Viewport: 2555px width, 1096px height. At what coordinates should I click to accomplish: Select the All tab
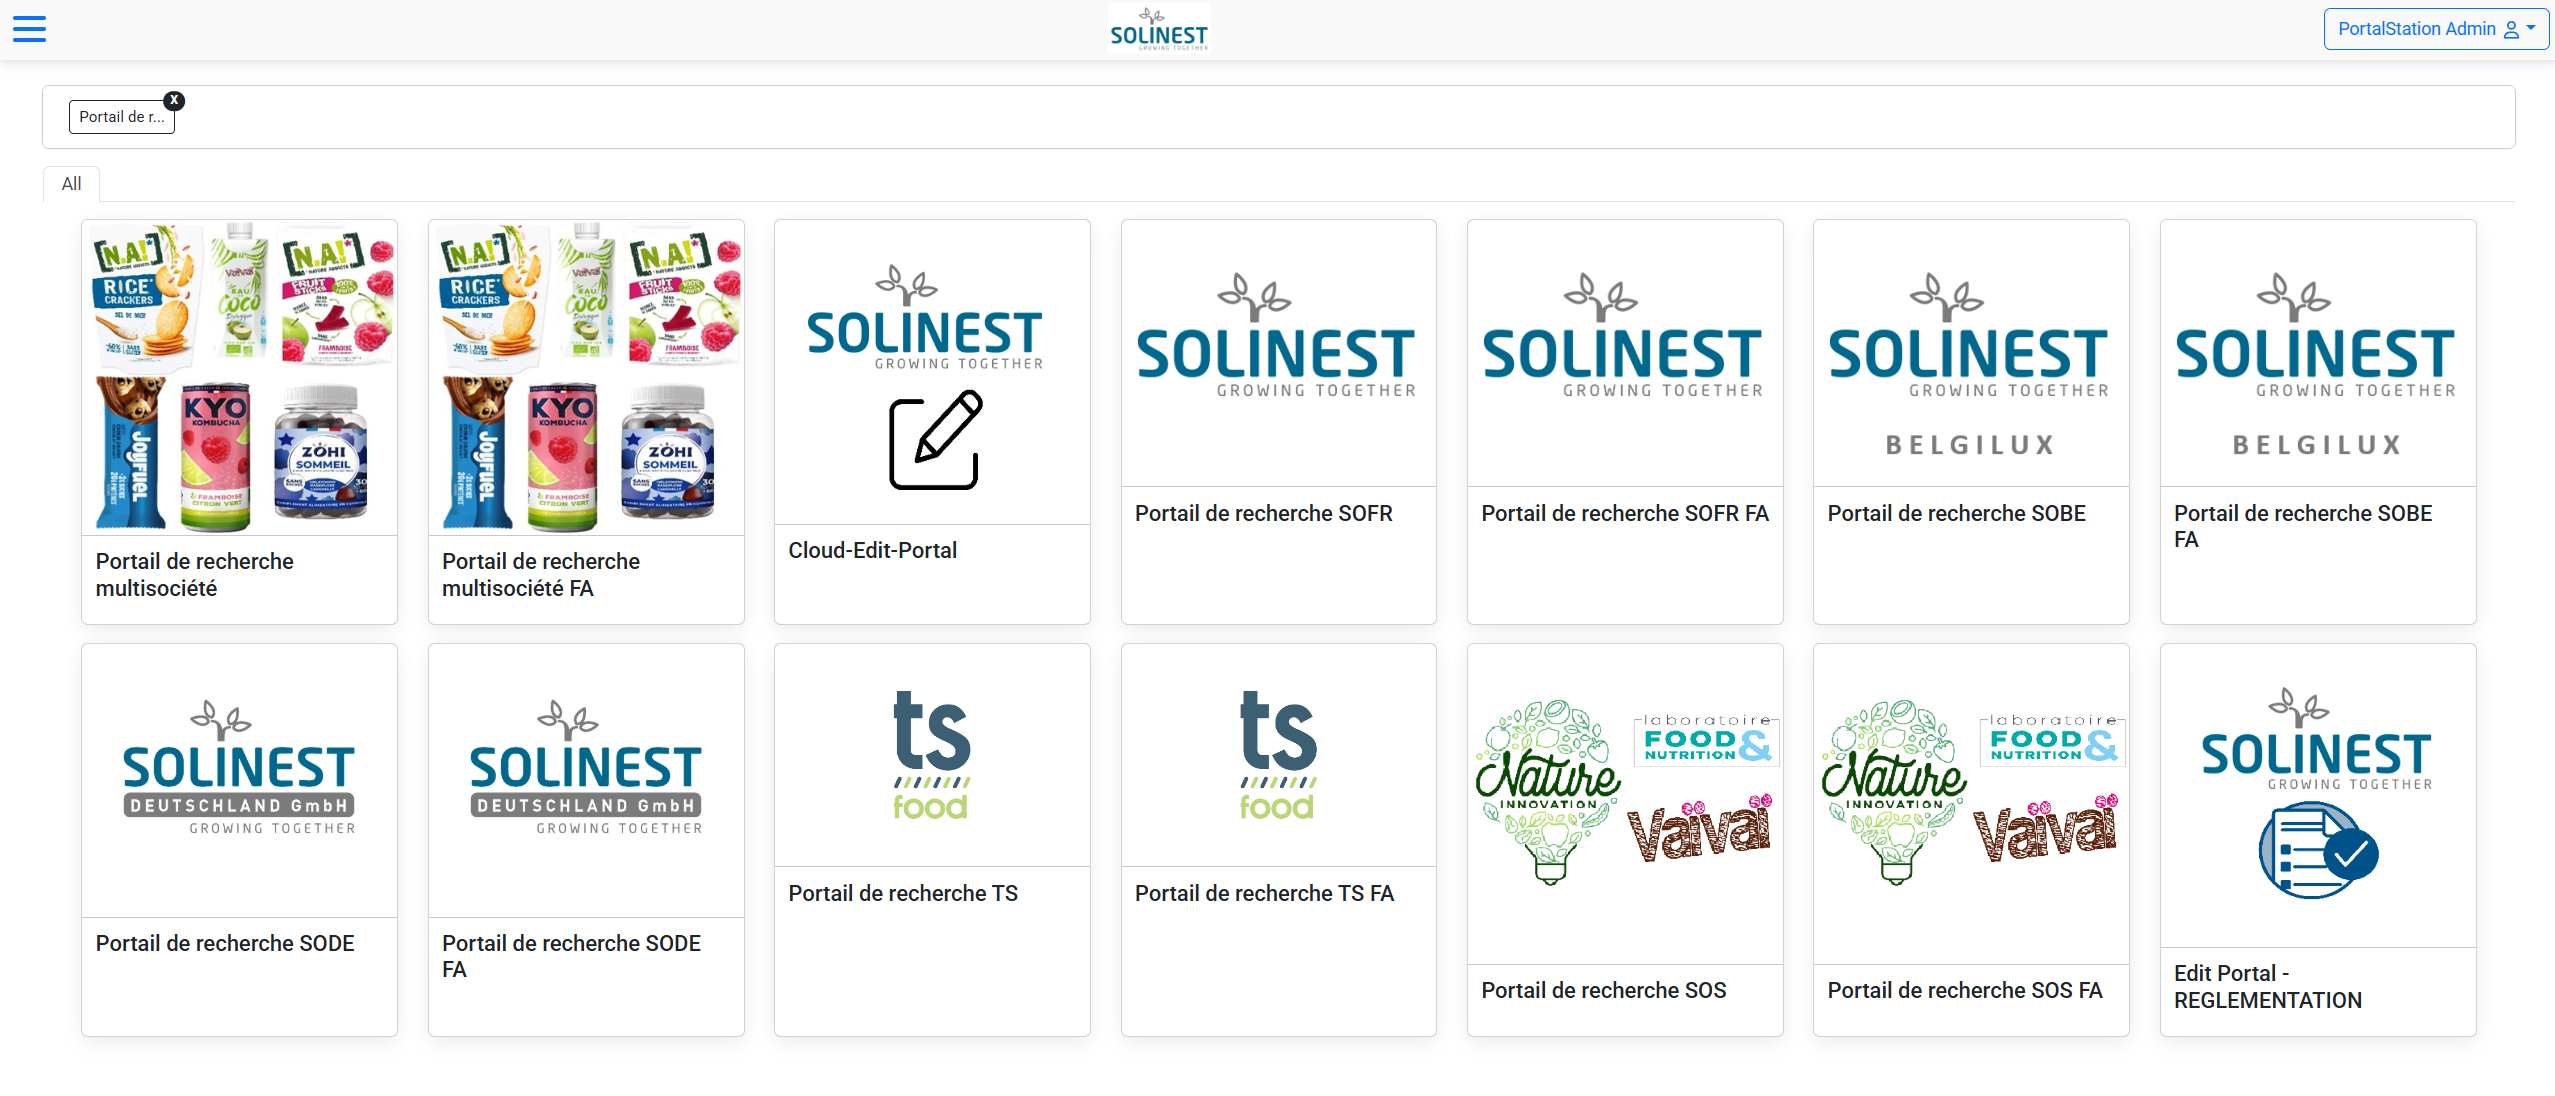tap(71, 184)
